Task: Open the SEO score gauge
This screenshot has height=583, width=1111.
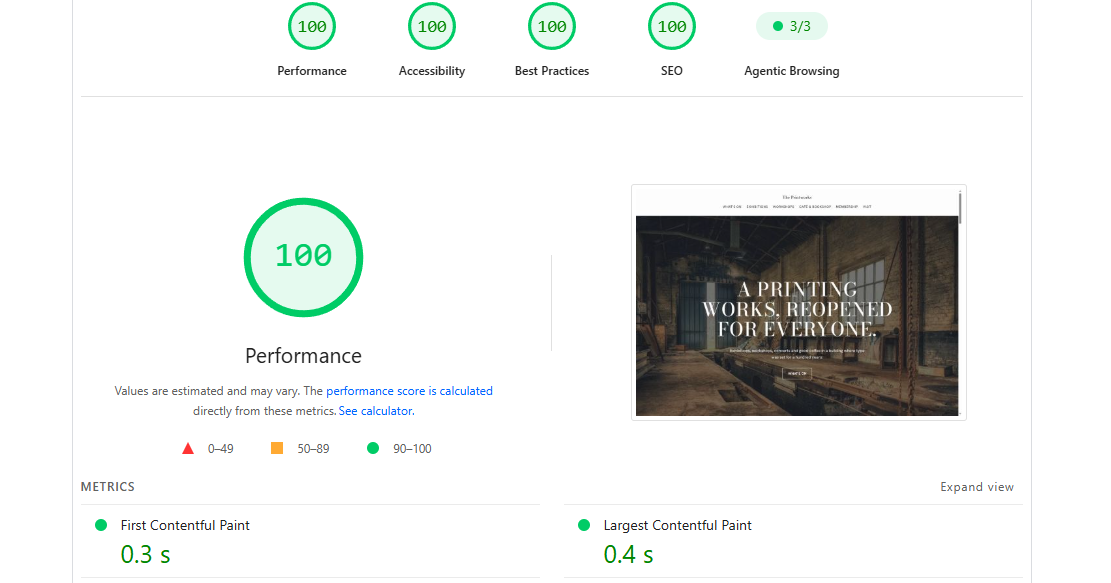Action: coord(672,26)
